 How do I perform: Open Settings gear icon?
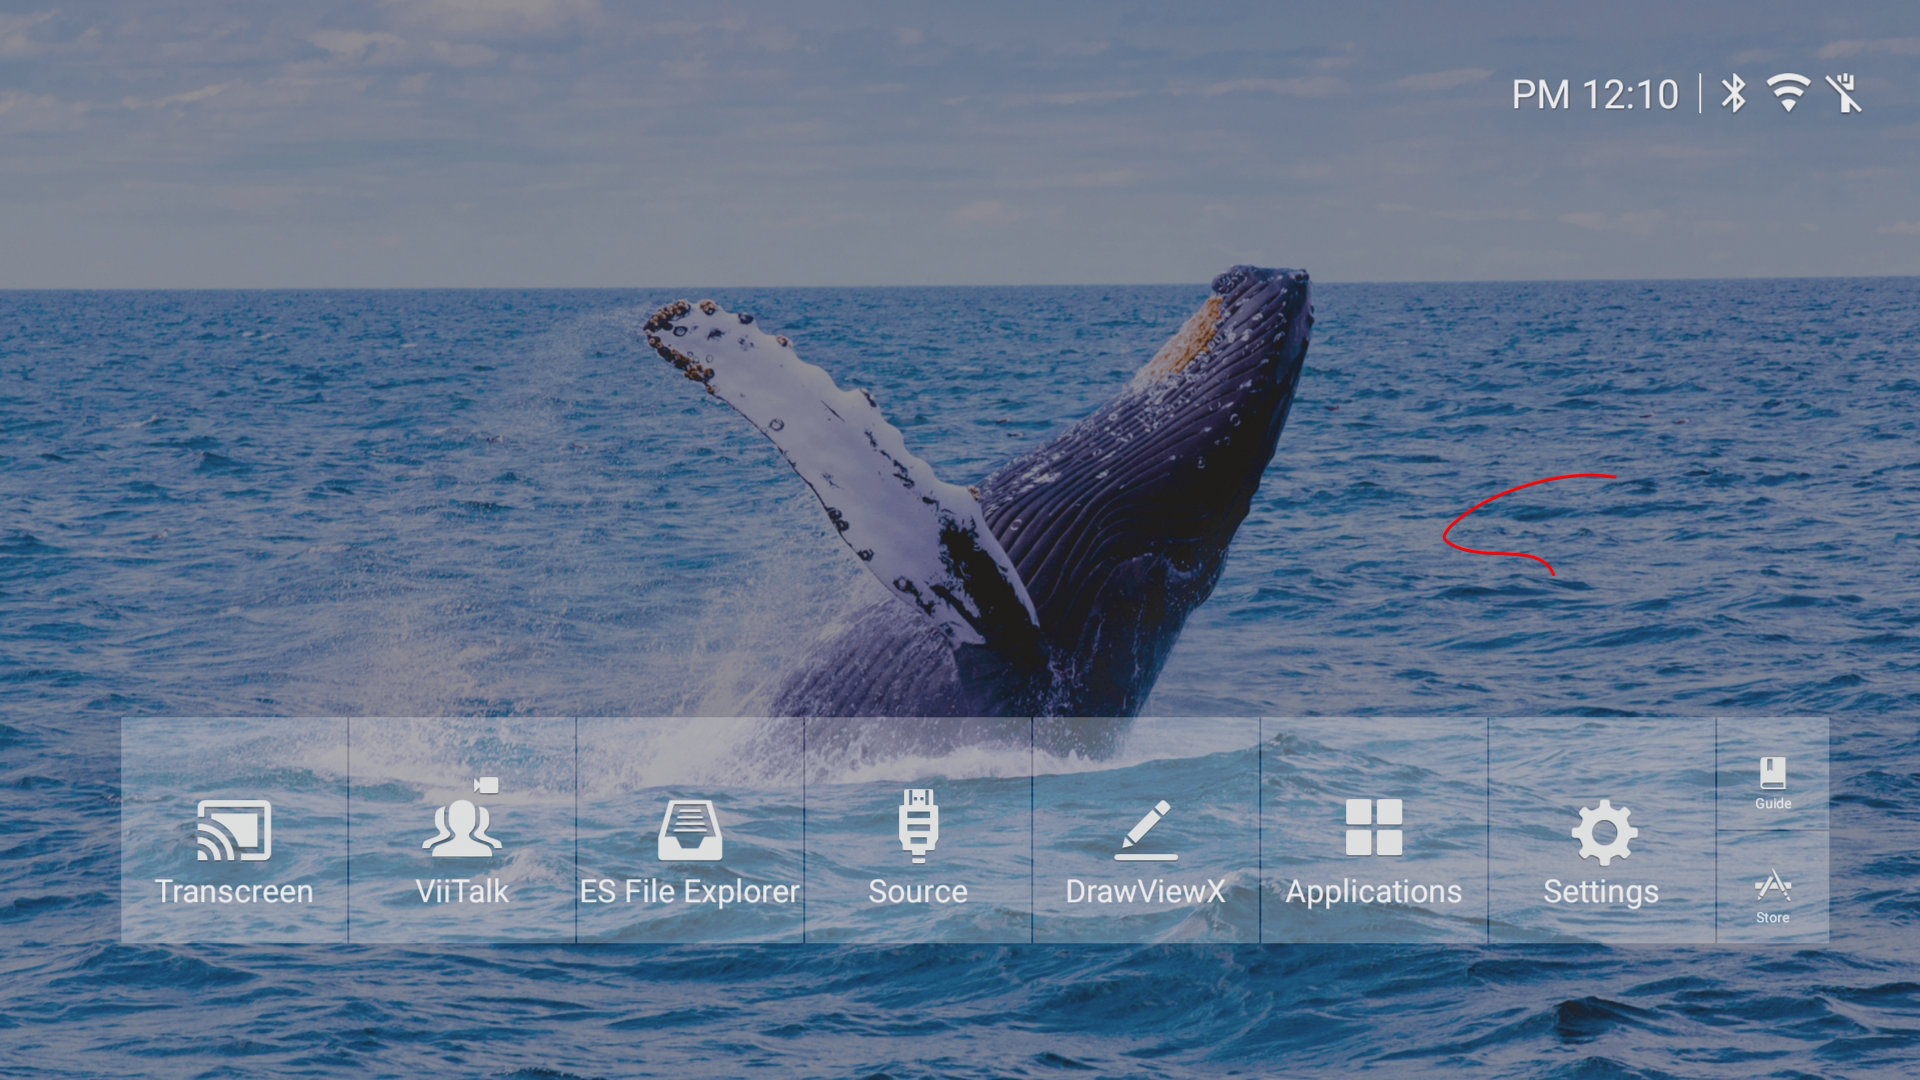[x=1602, y=832]
